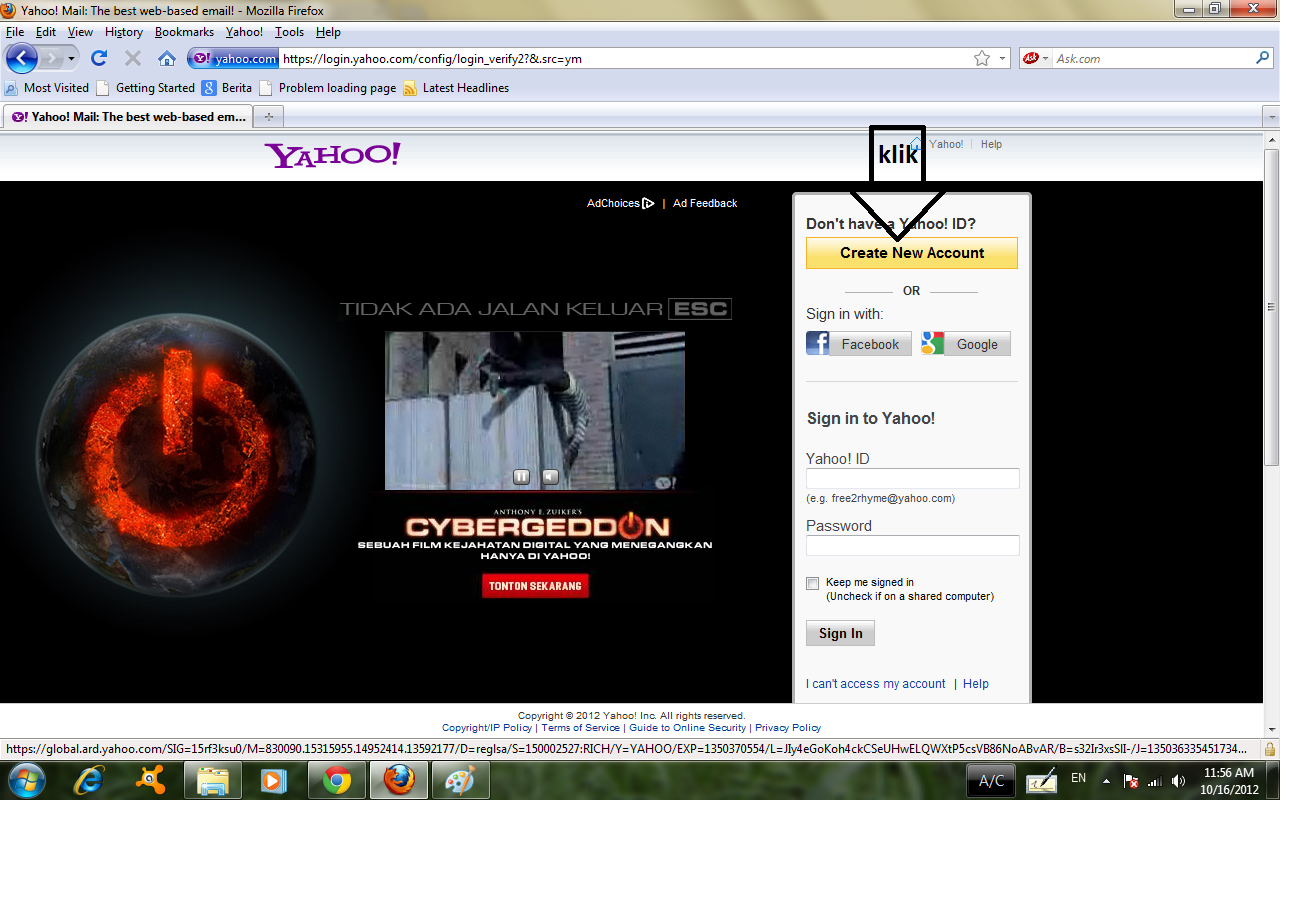
Task: Click the Create New Account button
Action: [912, 253]
